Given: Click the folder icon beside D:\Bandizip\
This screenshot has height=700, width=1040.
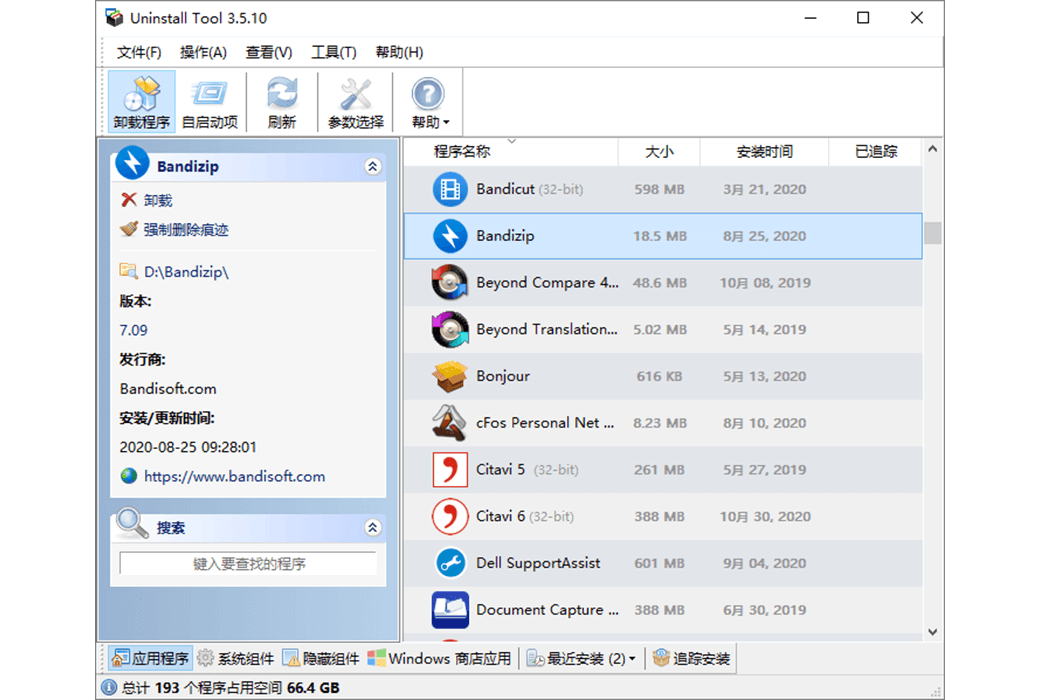Looking at the screenshot, I should coord(128,271).
